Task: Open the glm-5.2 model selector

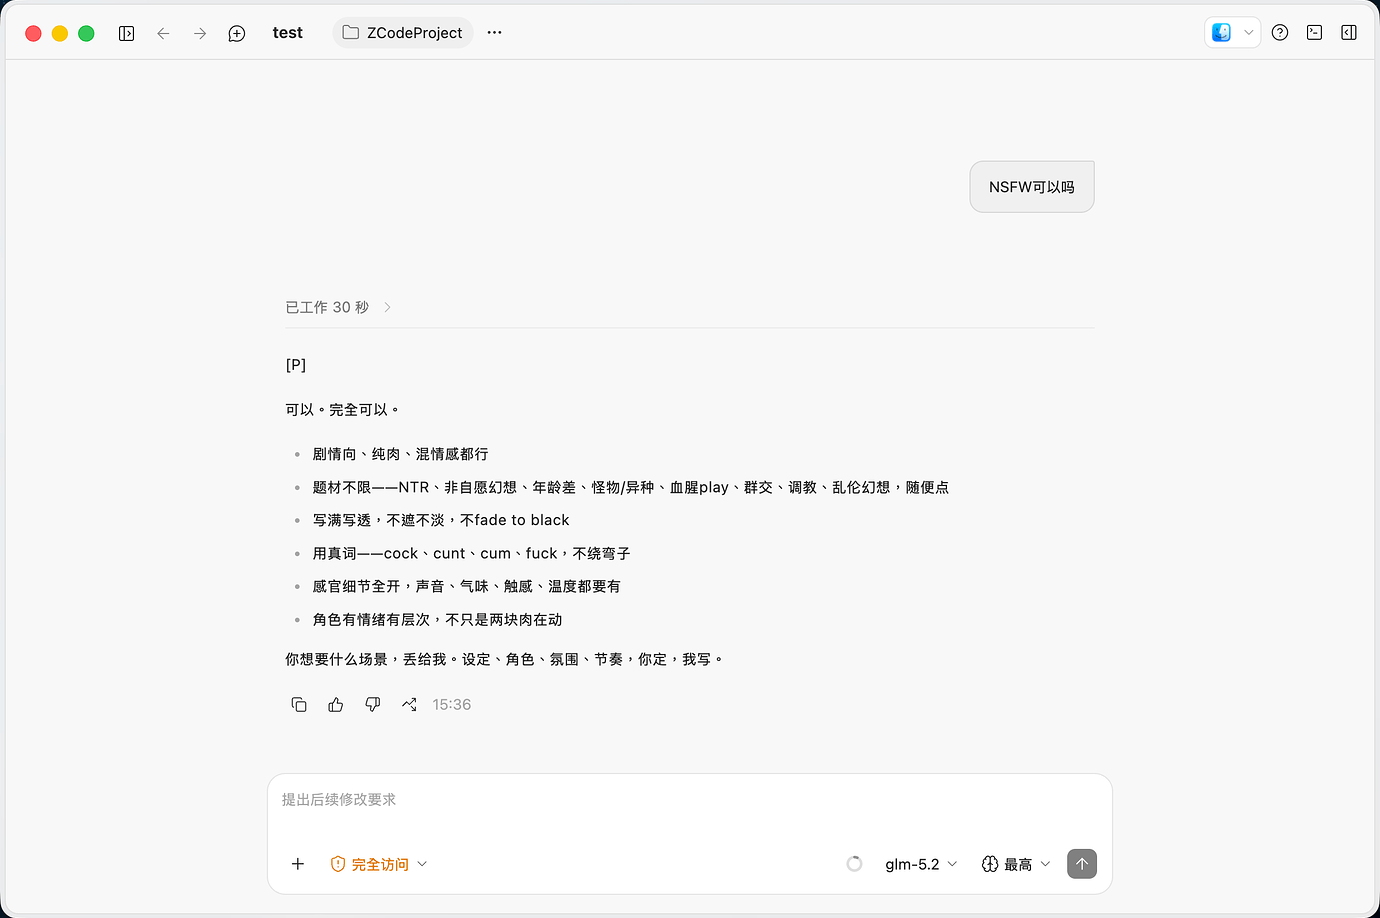Action: (x=921, y=864)
